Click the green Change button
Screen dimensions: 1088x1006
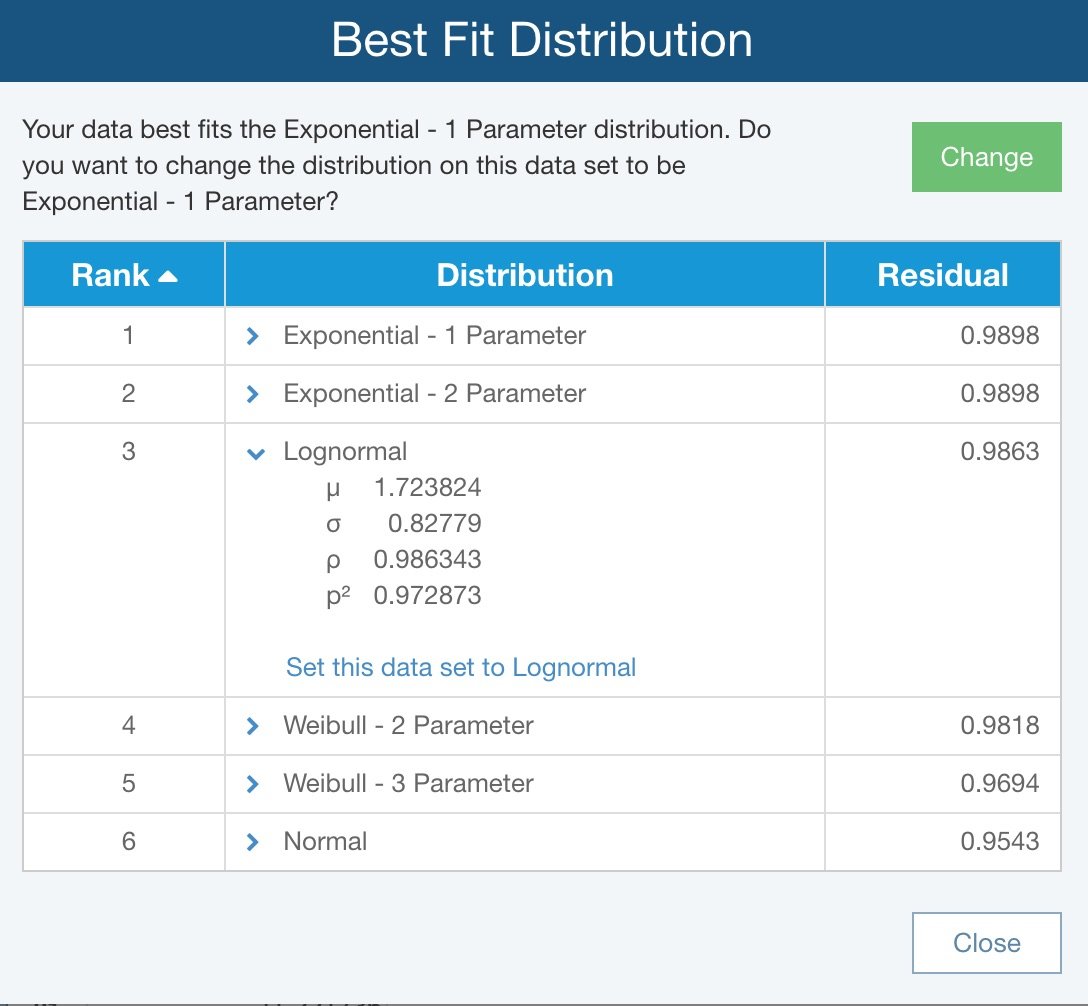[986, 157]
